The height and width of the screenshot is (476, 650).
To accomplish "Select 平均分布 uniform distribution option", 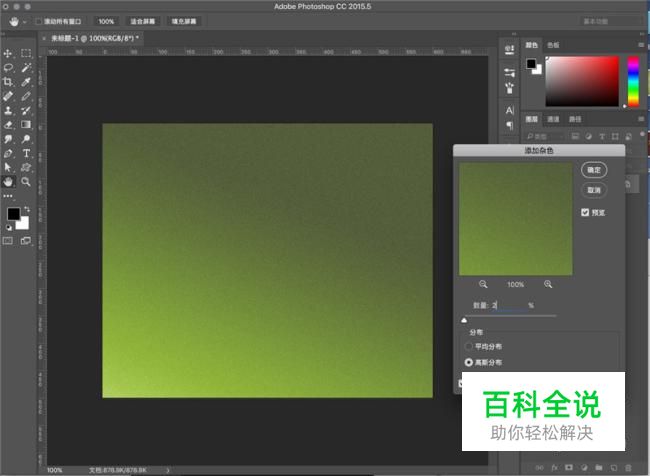I will pyautogui.click(x=470, y=346).
